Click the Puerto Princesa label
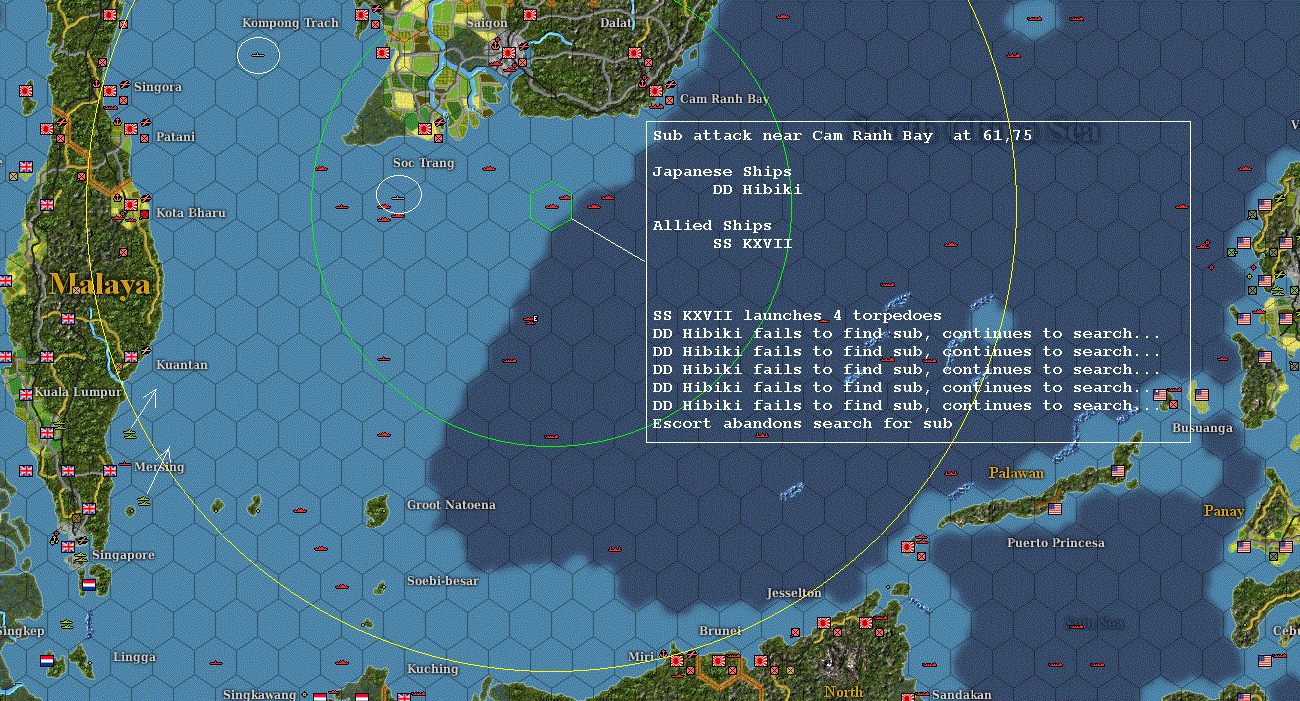This screenshot has height=701, width=1300. (1056, 543)
